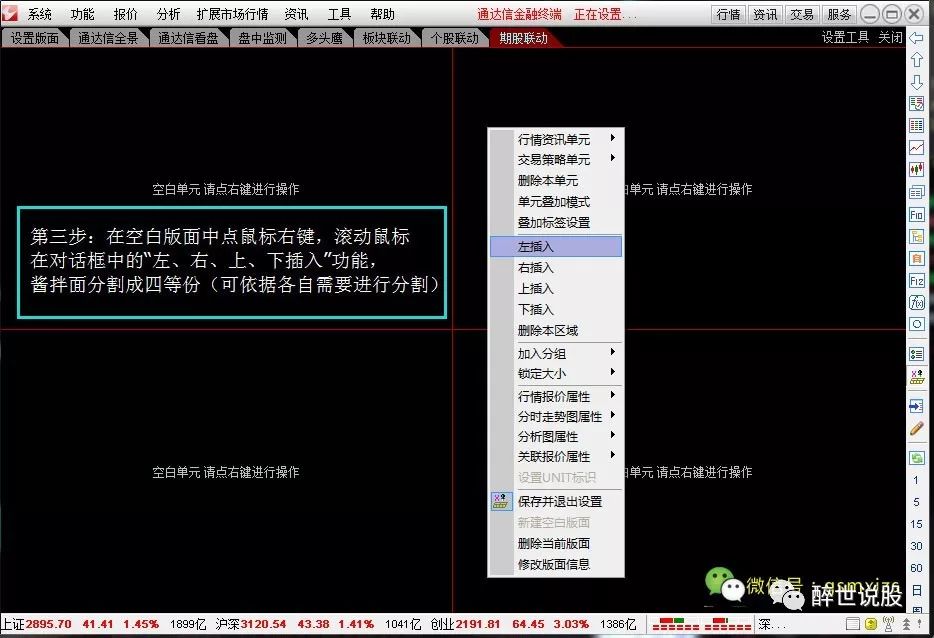Switch to the 盘中监测 tab
The height and width of the screenshot is (638, 934).
click(262, 38)
